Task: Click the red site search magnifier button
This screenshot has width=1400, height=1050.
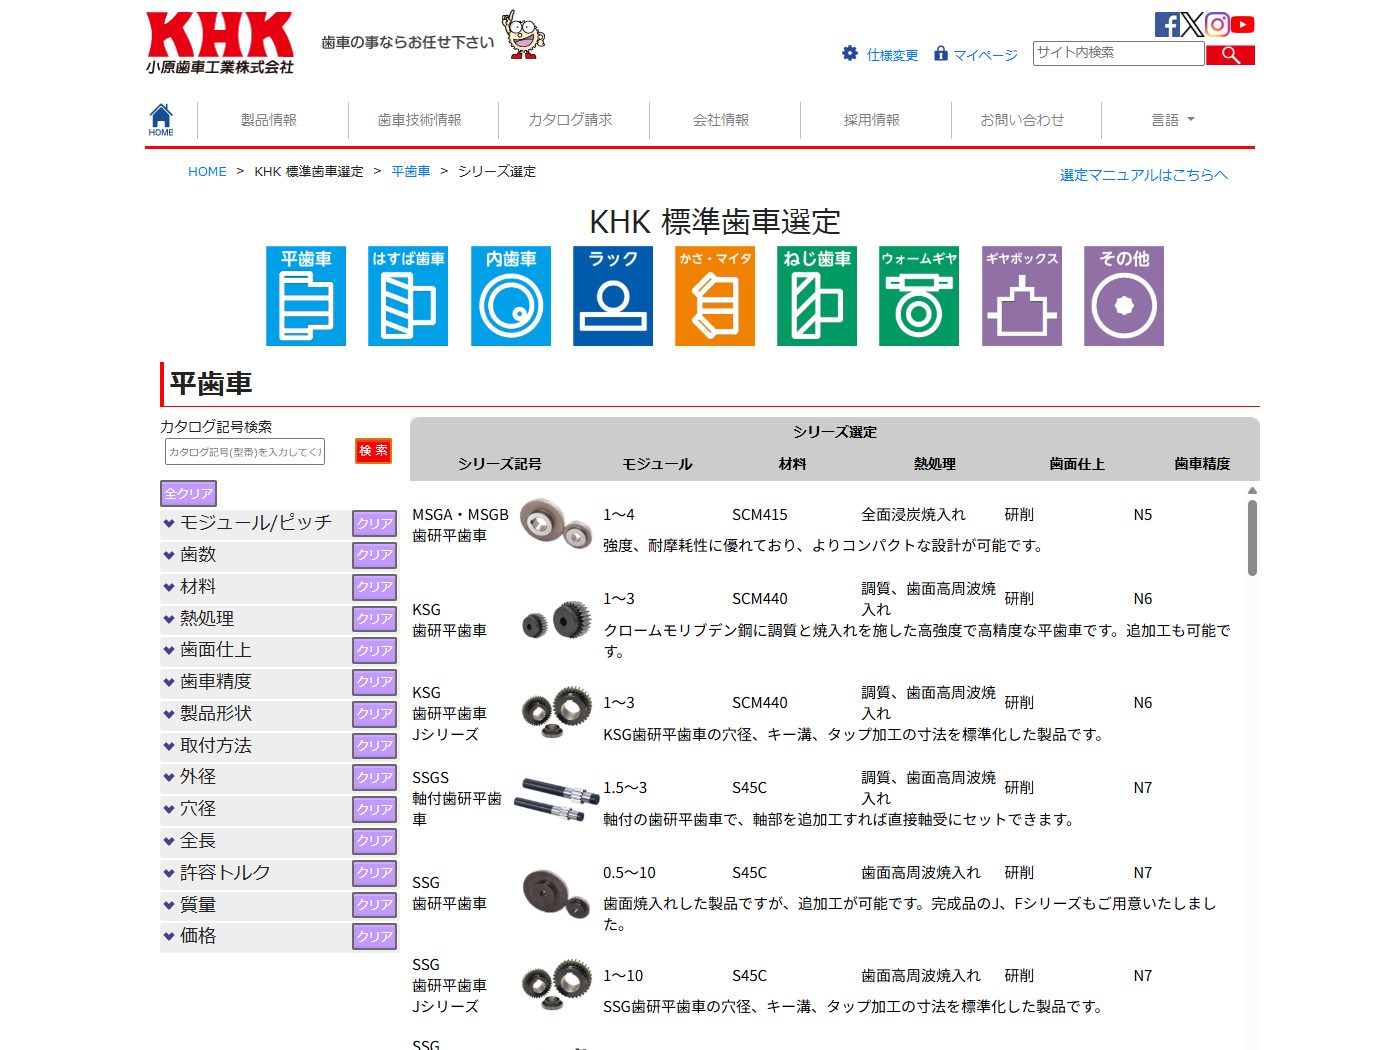Action: pos(1230,55)
